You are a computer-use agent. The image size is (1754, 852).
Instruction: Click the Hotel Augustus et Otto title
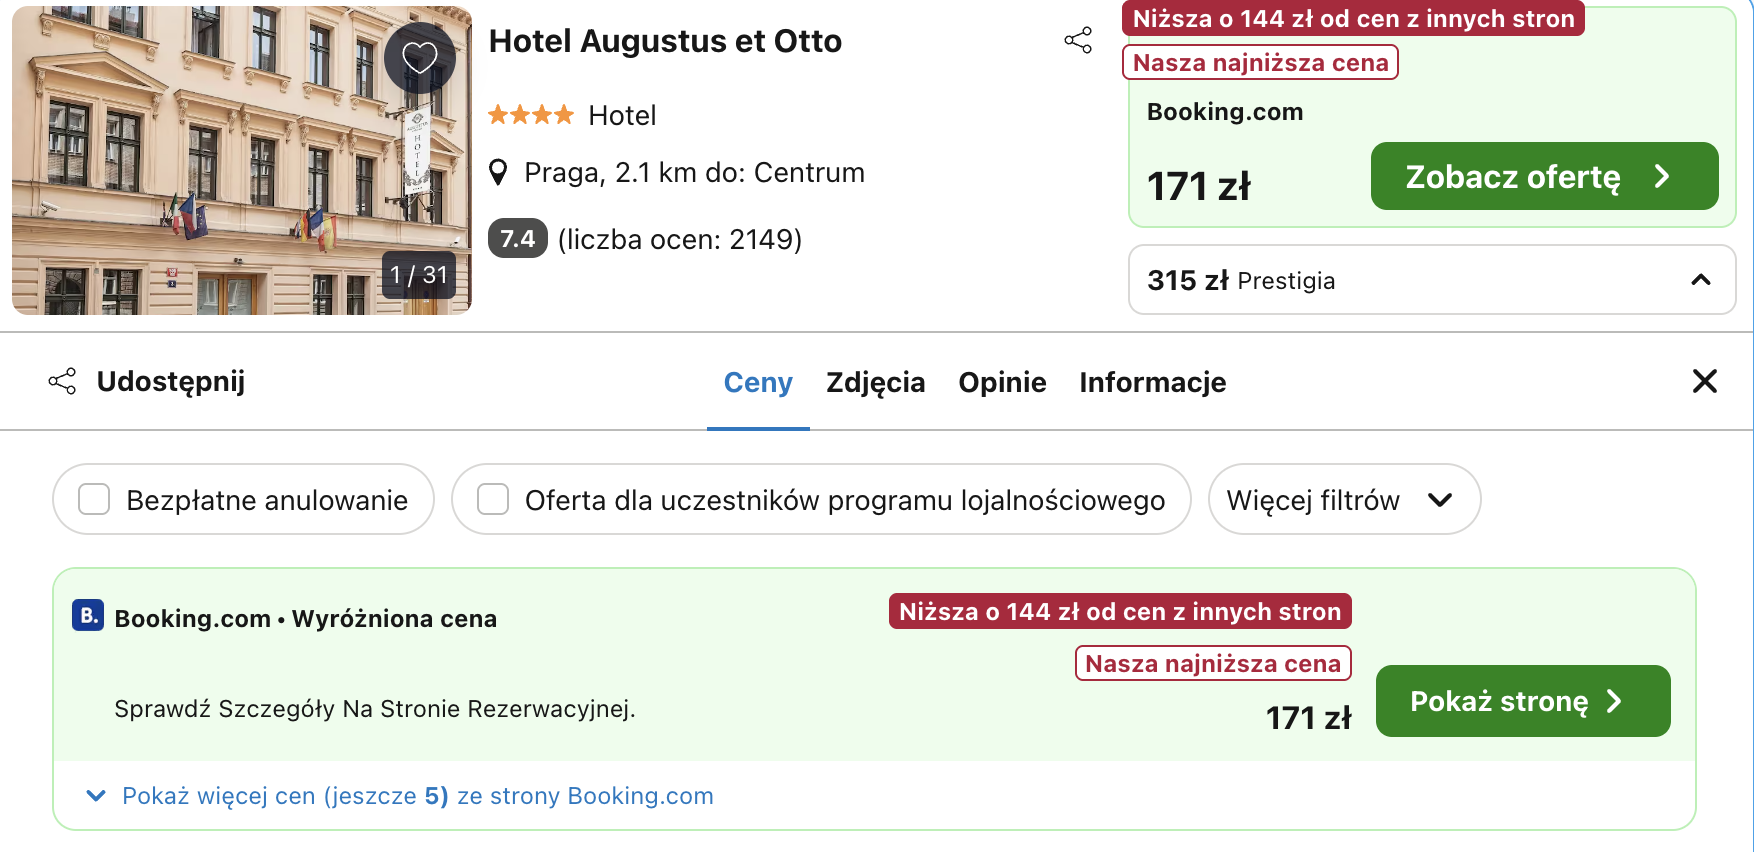pyautogui.click(x=665, y=41)
